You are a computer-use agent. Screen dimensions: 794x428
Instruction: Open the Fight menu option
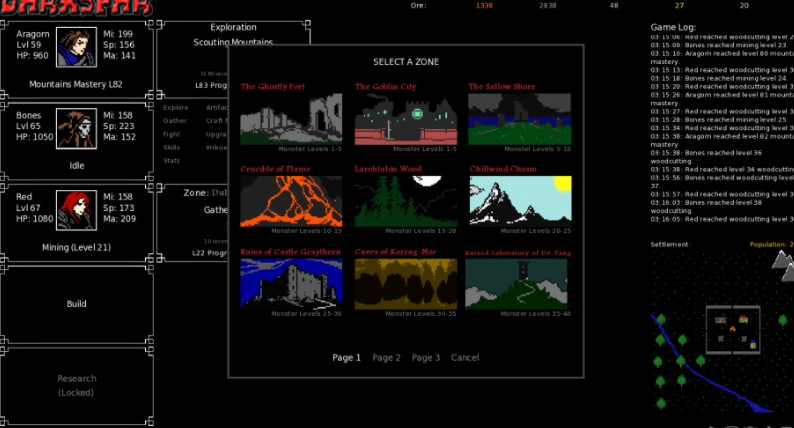[172, 134]
